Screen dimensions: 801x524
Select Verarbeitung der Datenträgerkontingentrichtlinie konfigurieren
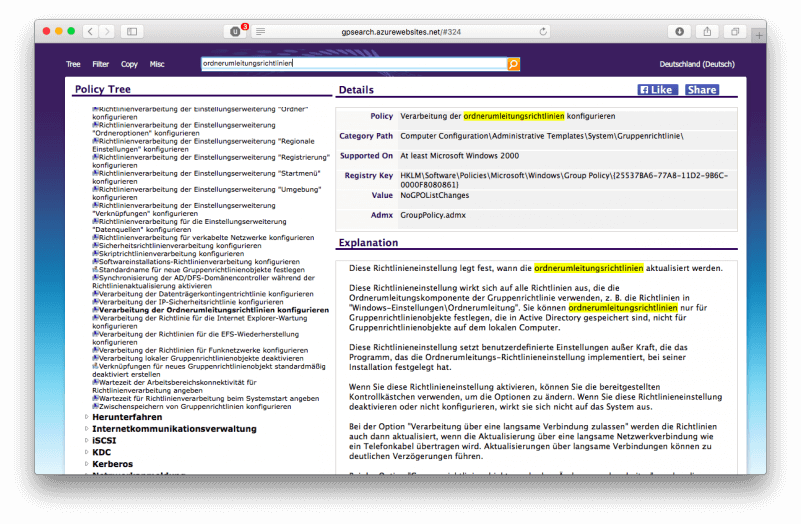coord(203,294)
